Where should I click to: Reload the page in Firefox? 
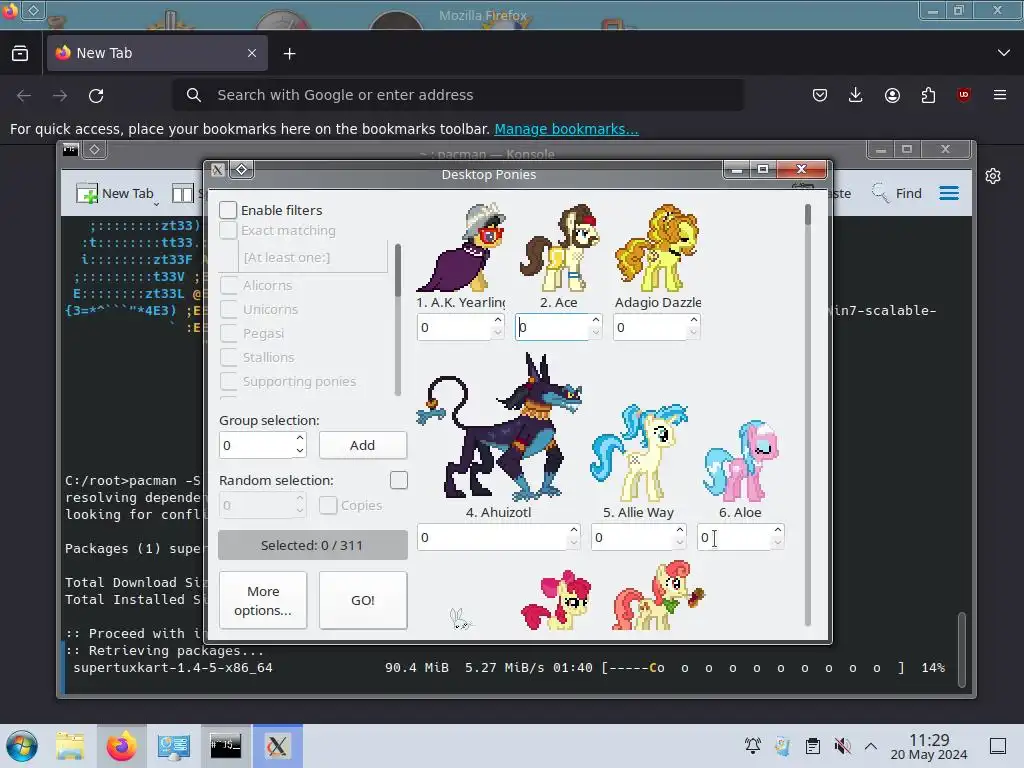coord(96,95)
